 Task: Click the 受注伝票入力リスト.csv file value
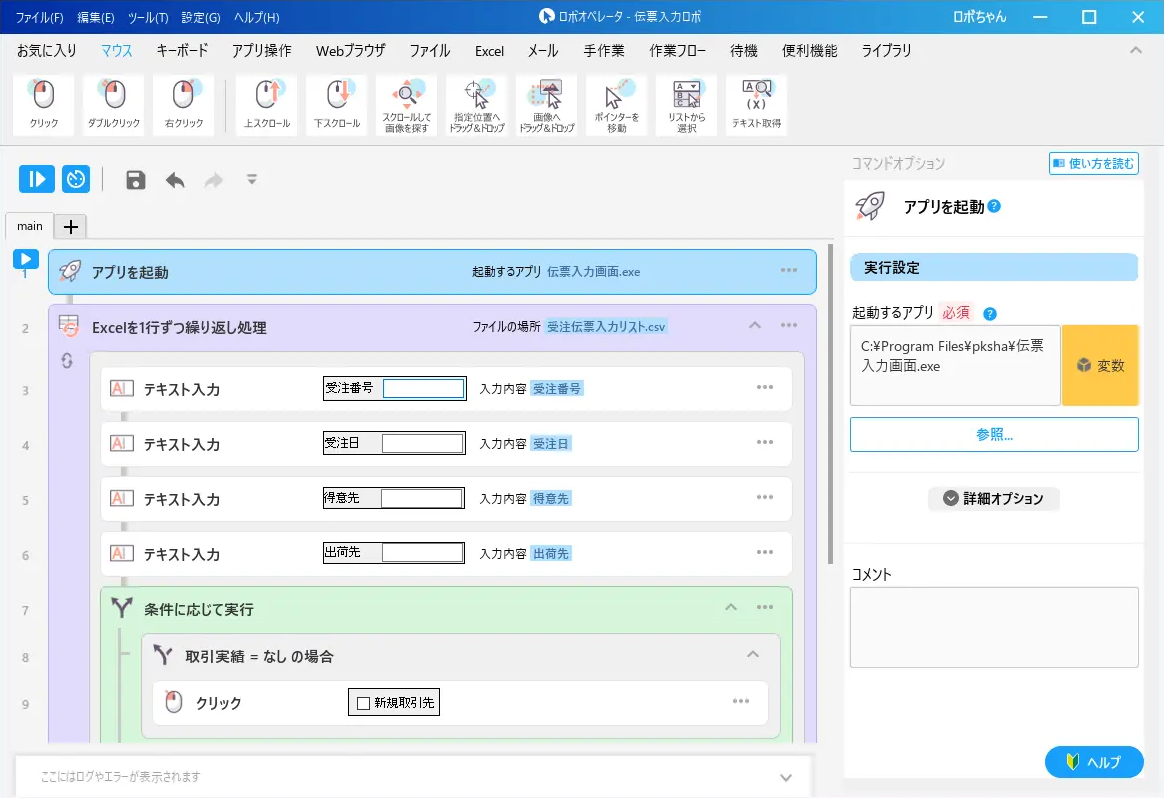(x=606, y=327)
